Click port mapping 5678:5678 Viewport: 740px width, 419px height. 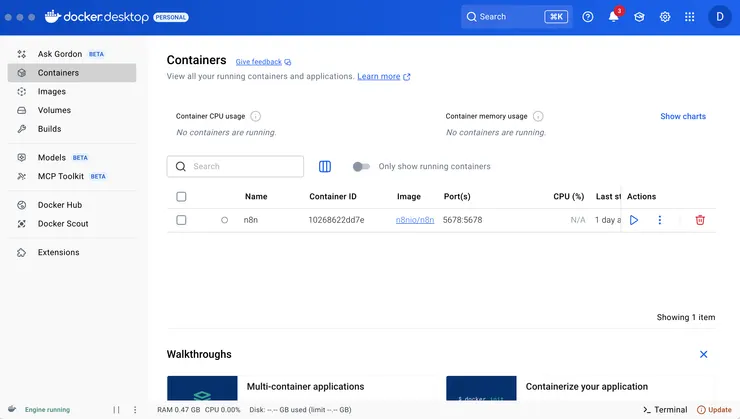[x=462, y=220]
